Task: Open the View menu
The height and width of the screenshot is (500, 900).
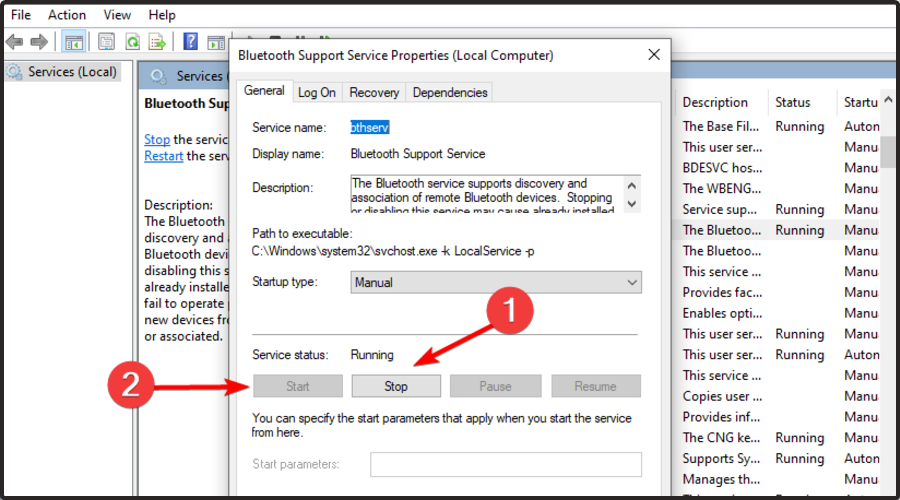Action: pyautogui.click(x=117, y=15)
